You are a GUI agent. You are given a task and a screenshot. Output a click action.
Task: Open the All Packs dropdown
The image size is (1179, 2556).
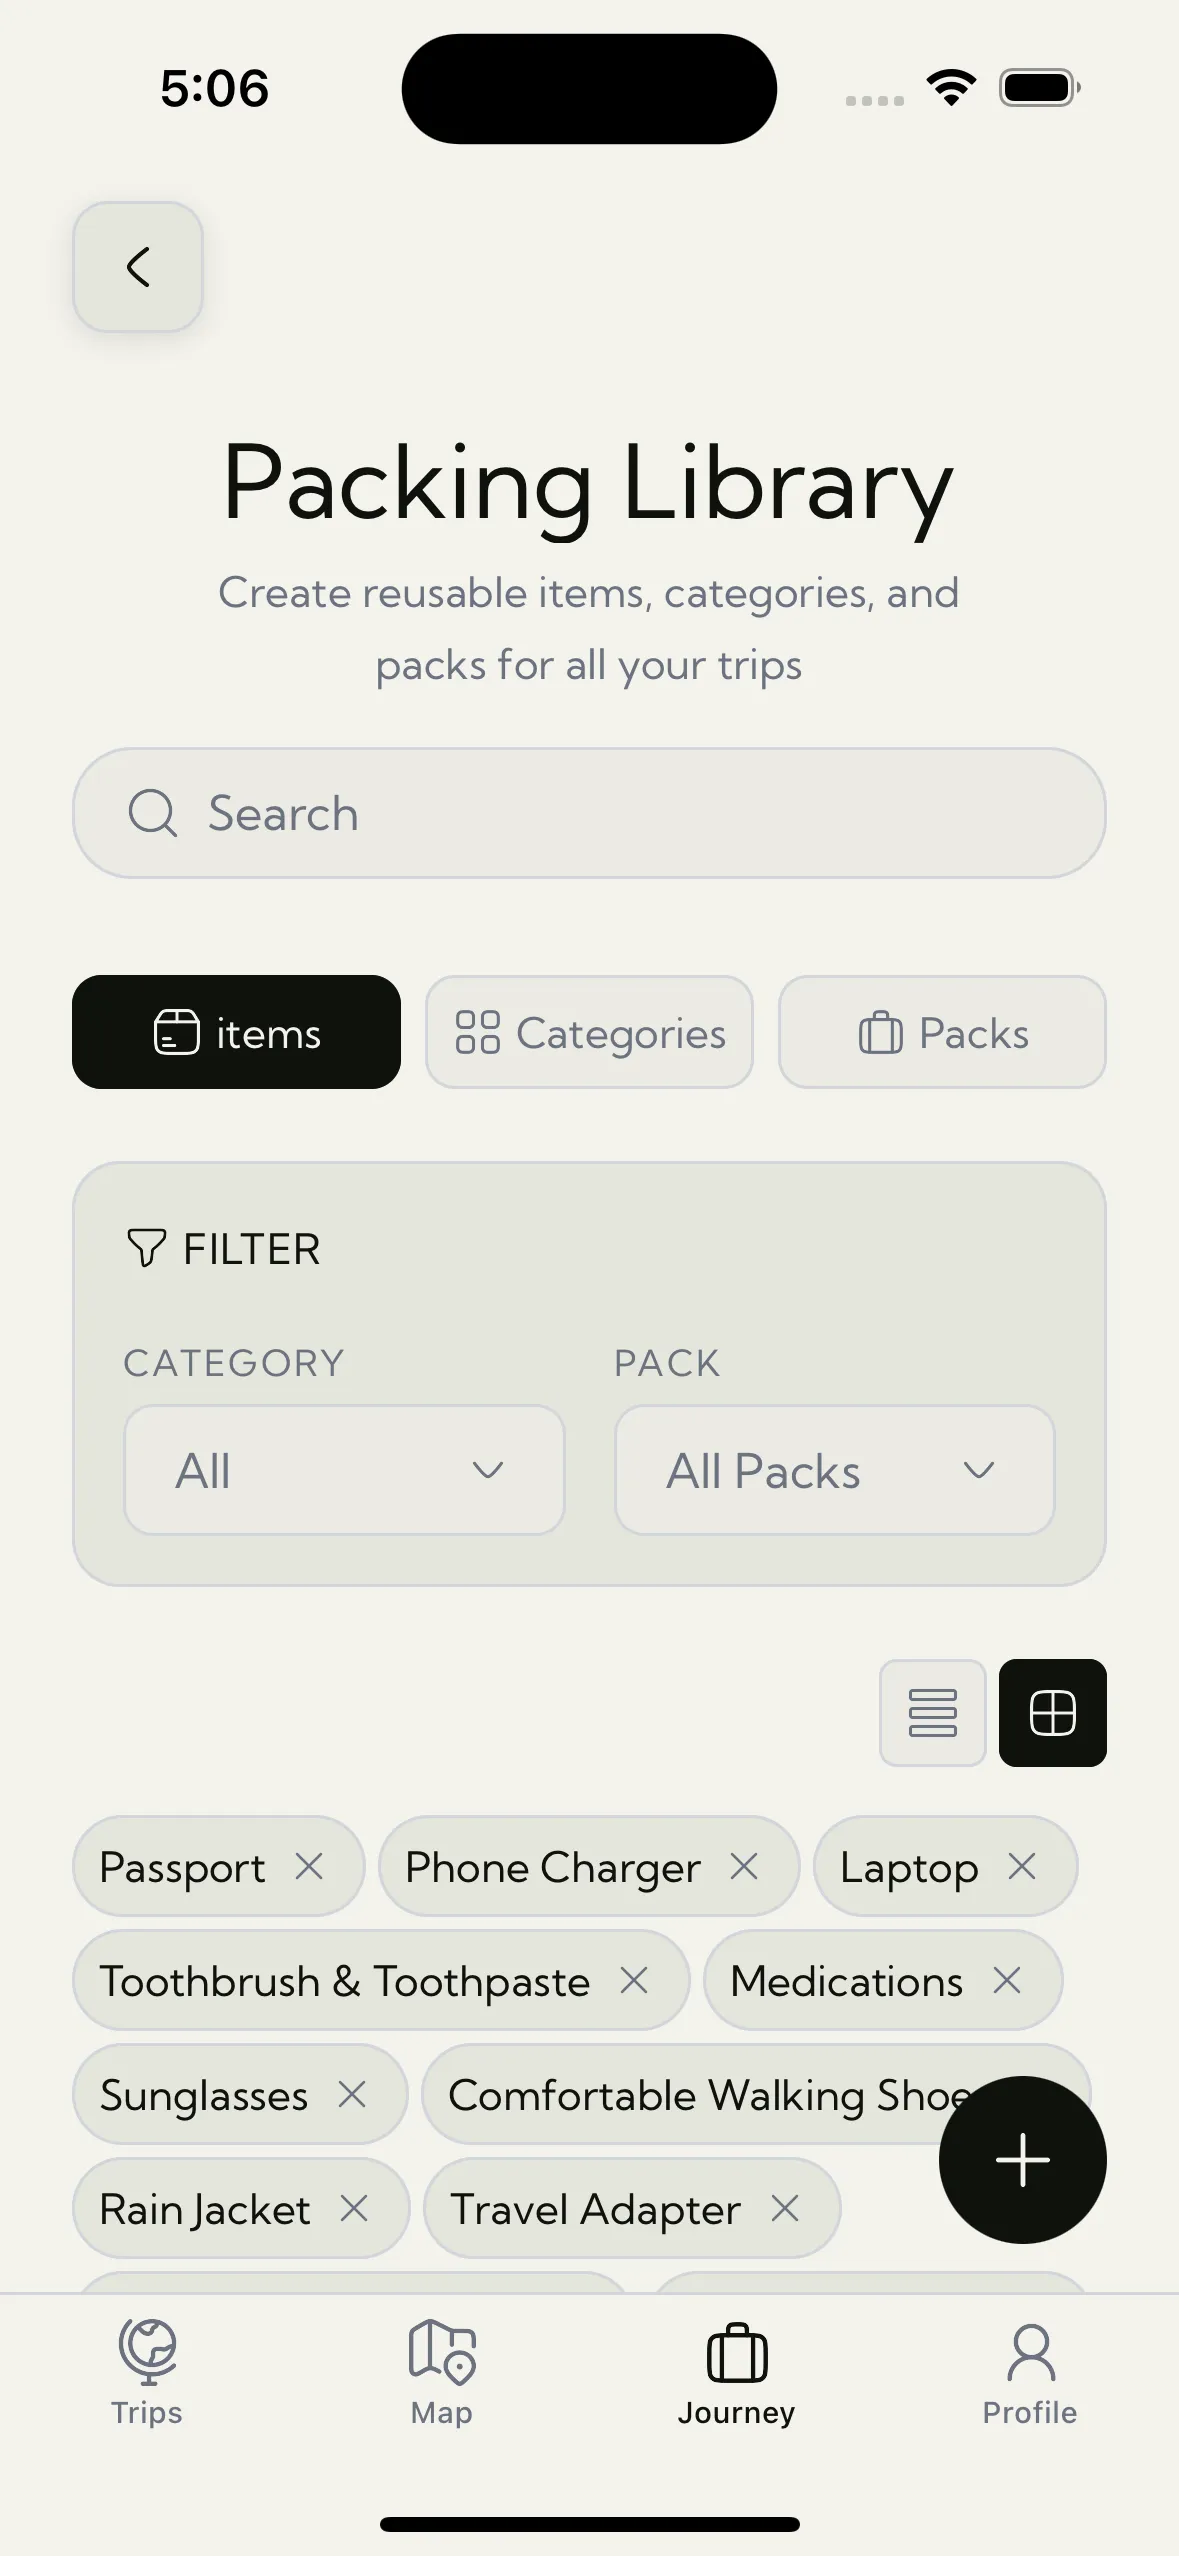(x=834, y=1470)
